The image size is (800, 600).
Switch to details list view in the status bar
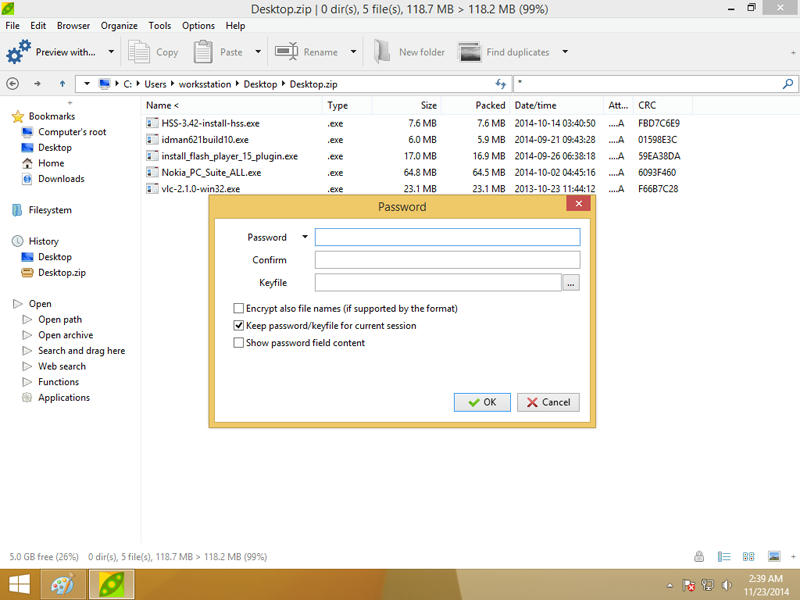coord(724,557)
